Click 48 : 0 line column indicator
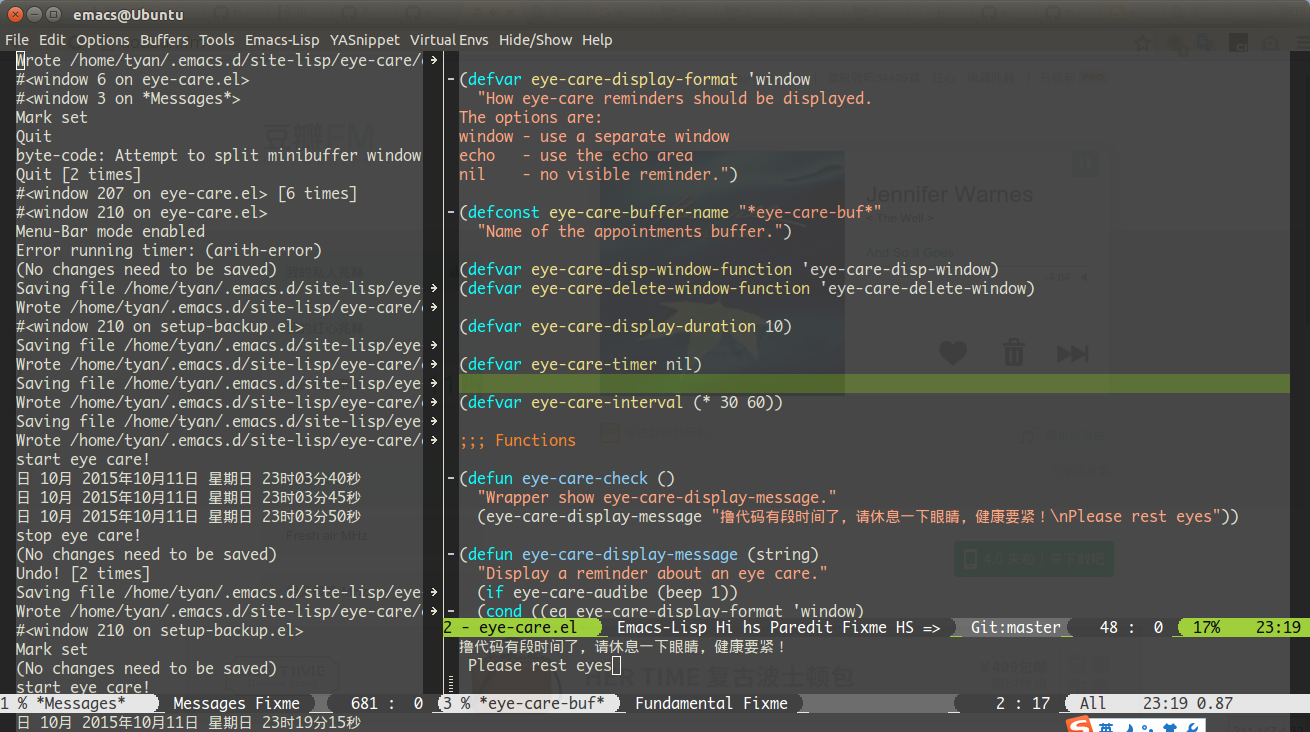 point(1130,627)
